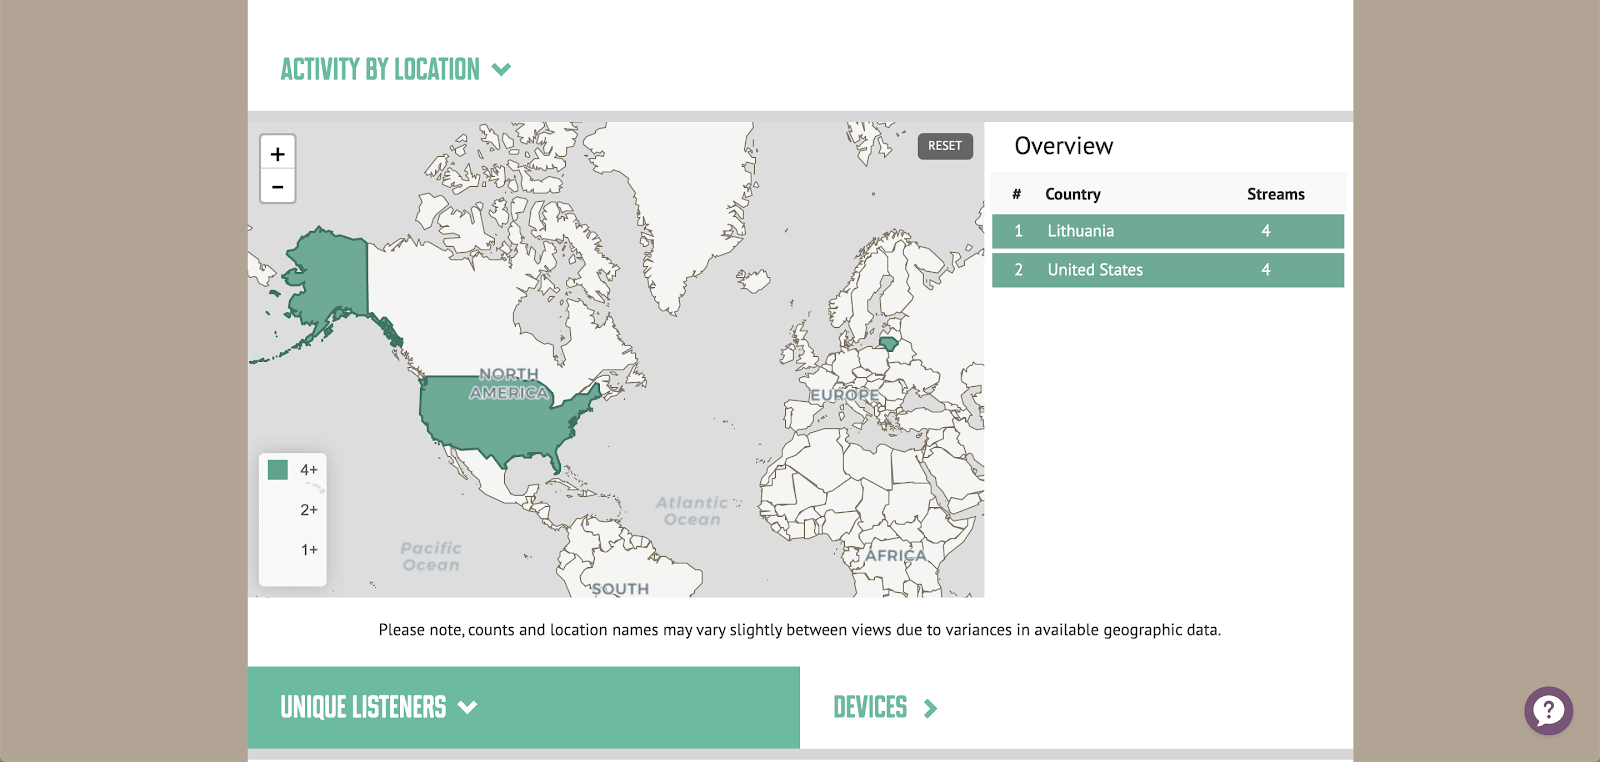
Task: Zoom out on the map
Action: coord(278,187)
